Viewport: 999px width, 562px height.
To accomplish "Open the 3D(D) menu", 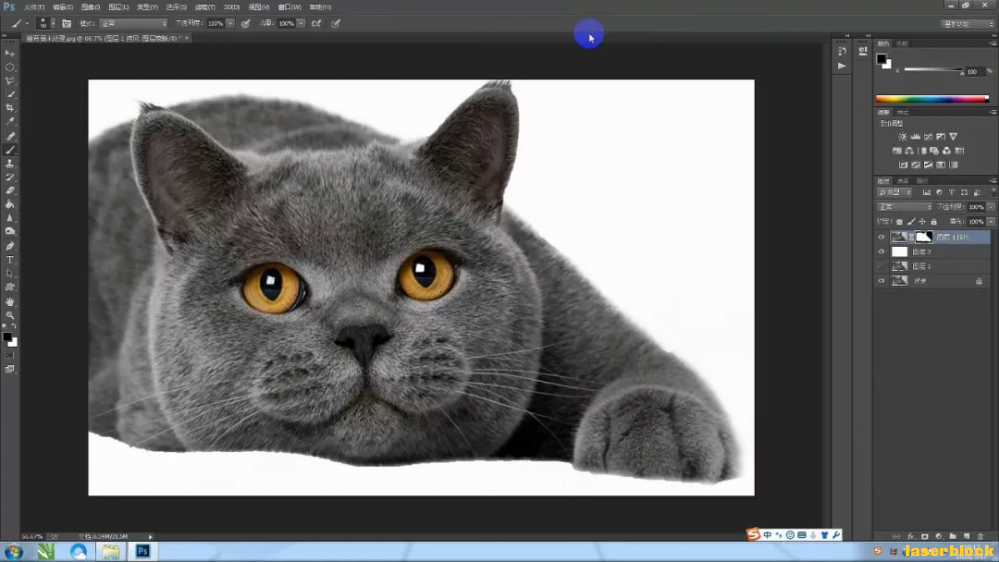I will 232,7.
